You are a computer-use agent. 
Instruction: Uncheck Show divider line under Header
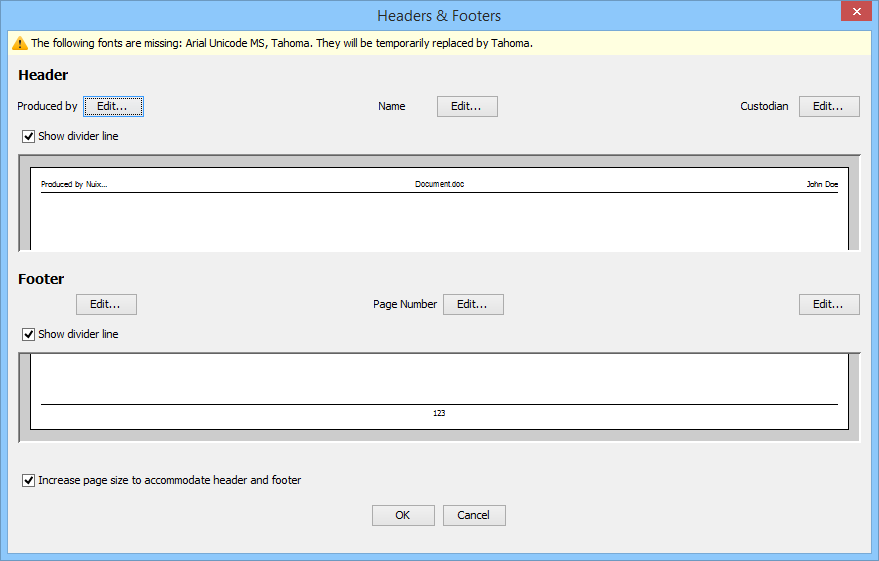29,136
